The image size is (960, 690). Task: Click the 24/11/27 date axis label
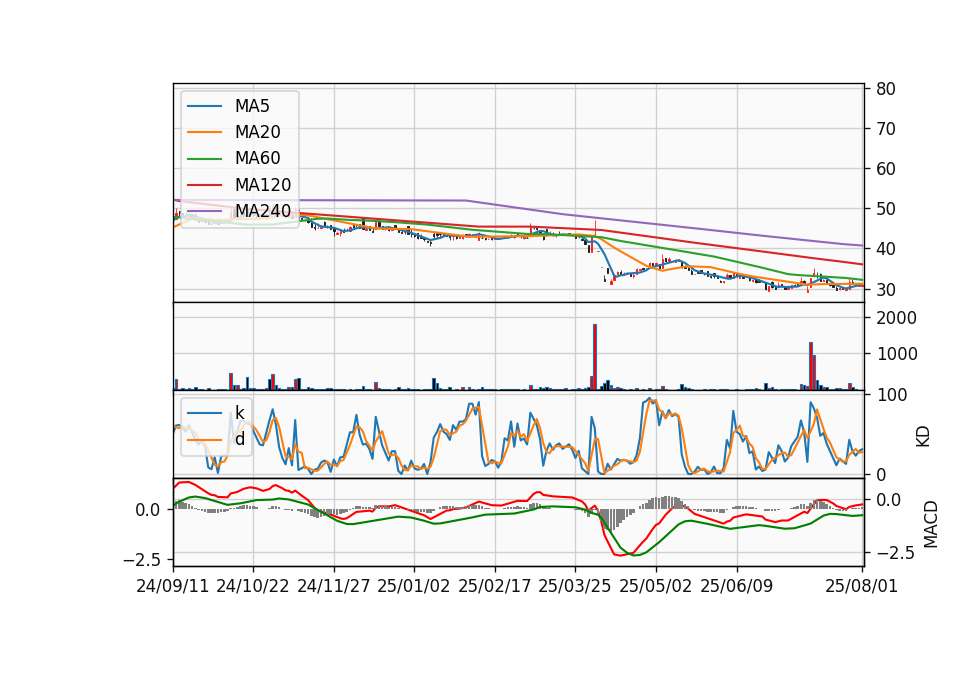point(334,587)
